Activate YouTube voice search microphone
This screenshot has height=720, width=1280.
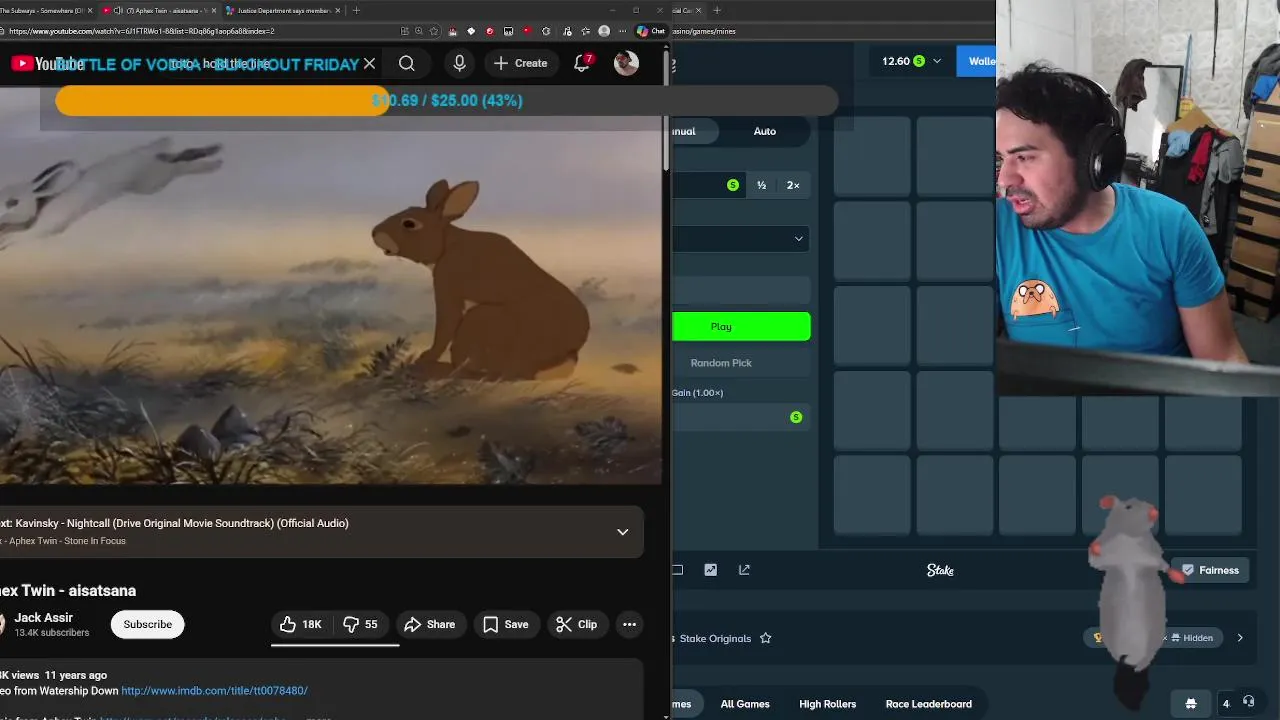click(459, 63)
